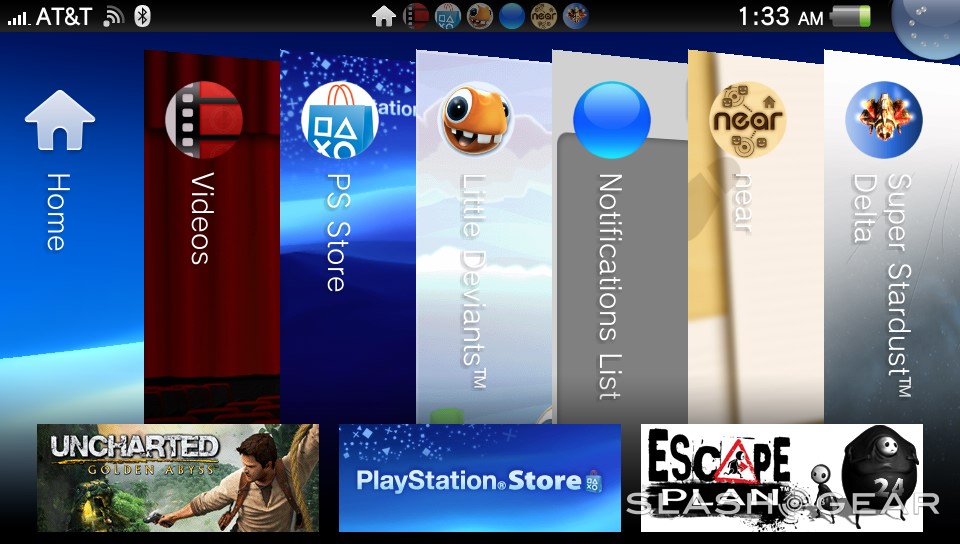The height and width of the screenshot is (544, 960).
Task: Tap the Wi-Fi signal status icon
Action: click(x=114, y=17)
